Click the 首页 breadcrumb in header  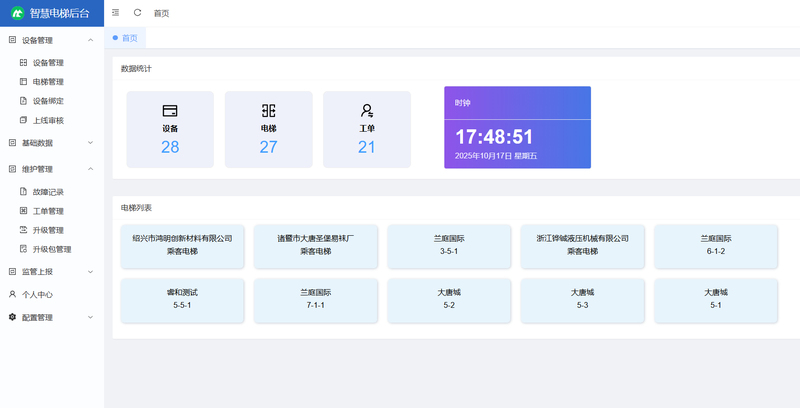click(161, 13)
